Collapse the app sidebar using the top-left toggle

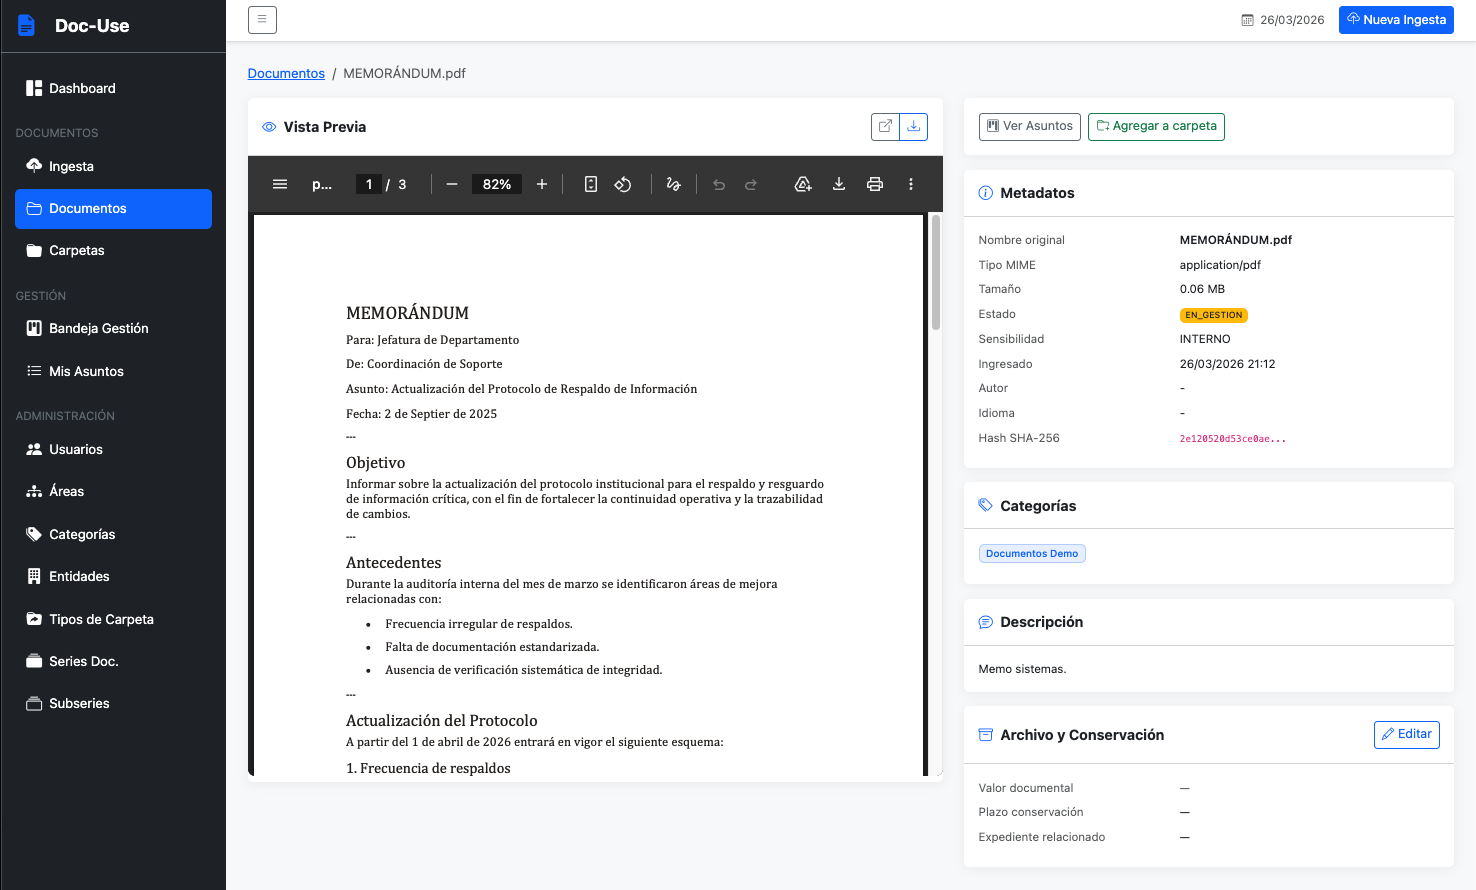click(x=262, y=19)
